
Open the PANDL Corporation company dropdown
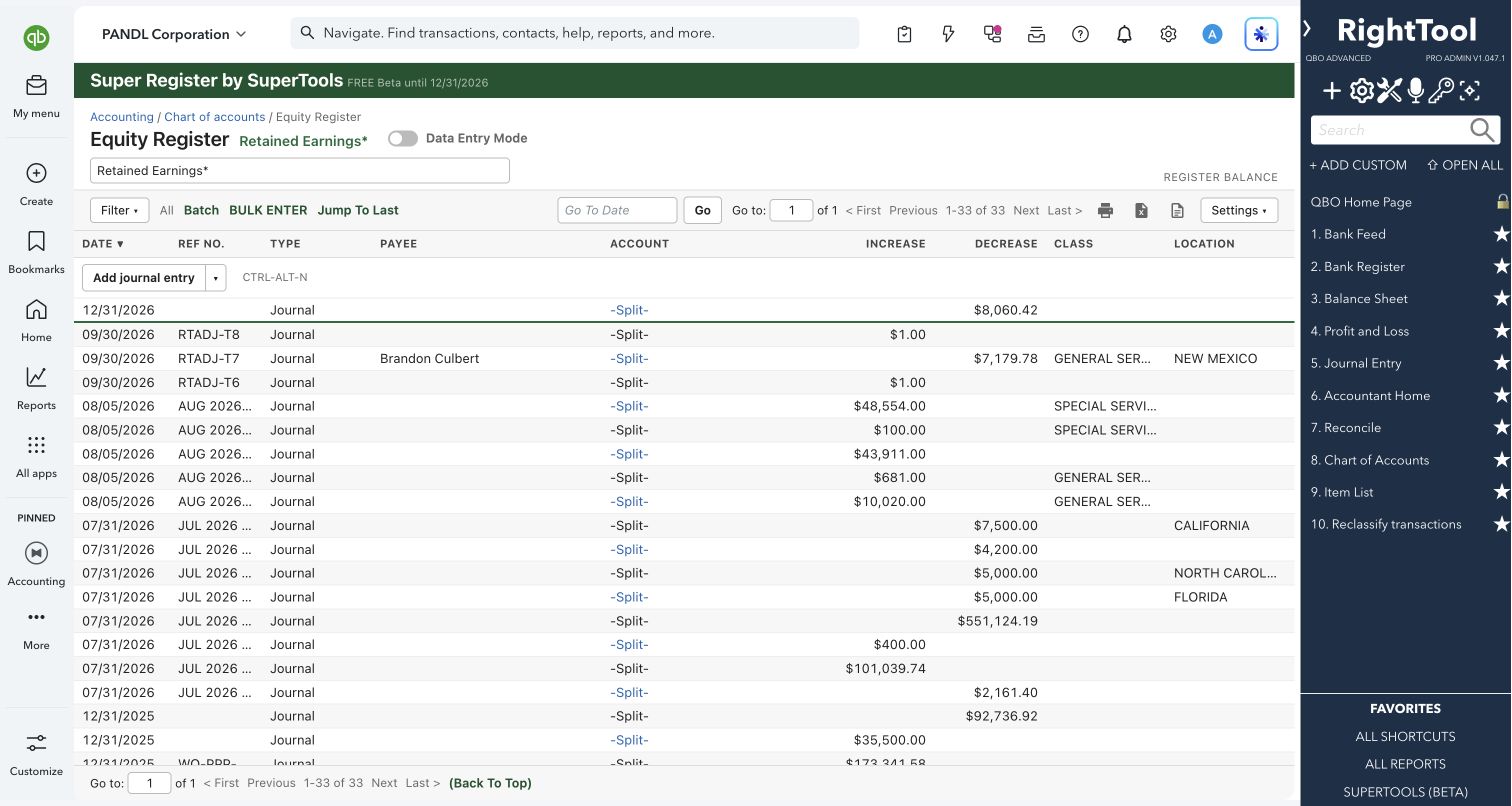tap(174, 34)
